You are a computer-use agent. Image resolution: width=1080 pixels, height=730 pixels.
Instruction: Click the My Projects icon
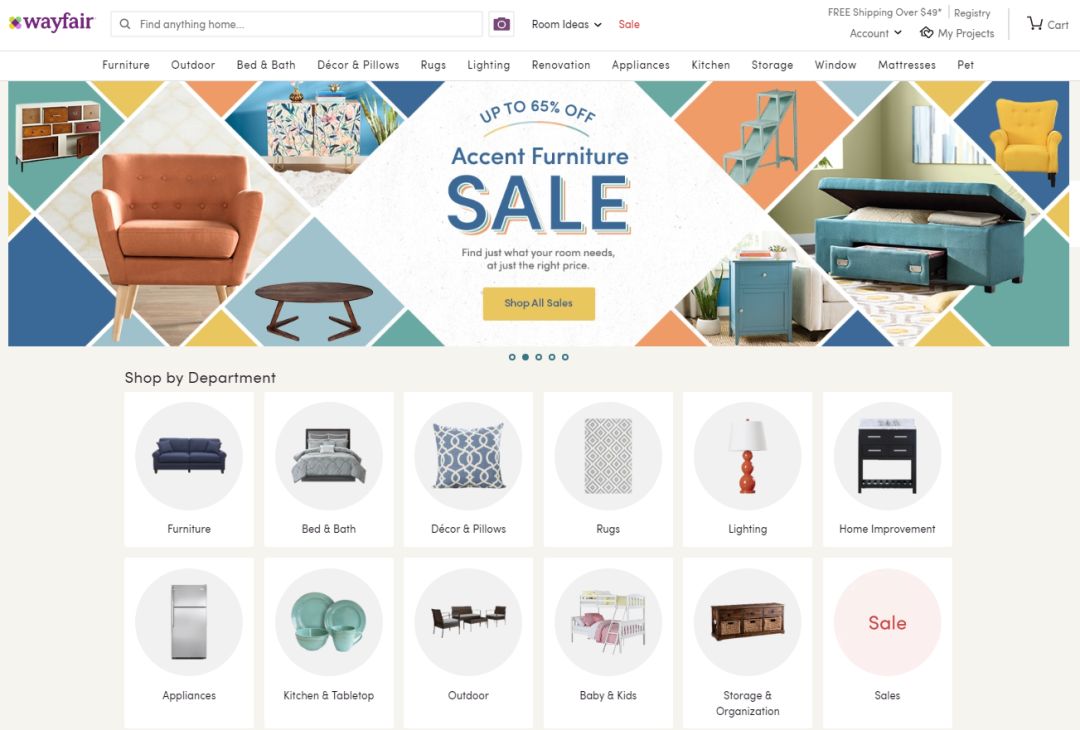tap(926, 32)
